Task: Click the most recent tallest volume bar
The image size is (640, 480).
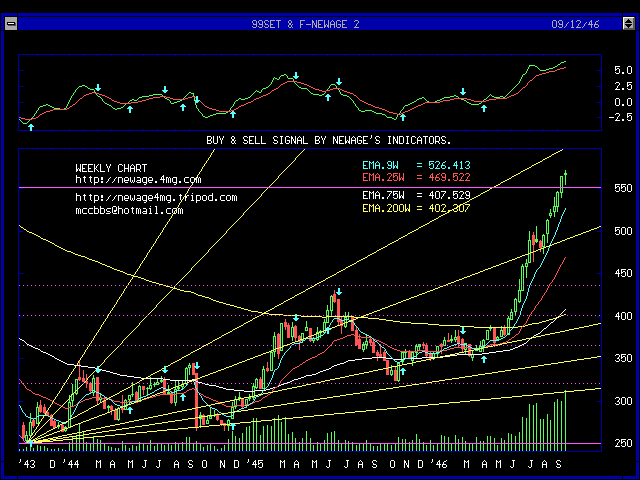Action: pos(565,421)
